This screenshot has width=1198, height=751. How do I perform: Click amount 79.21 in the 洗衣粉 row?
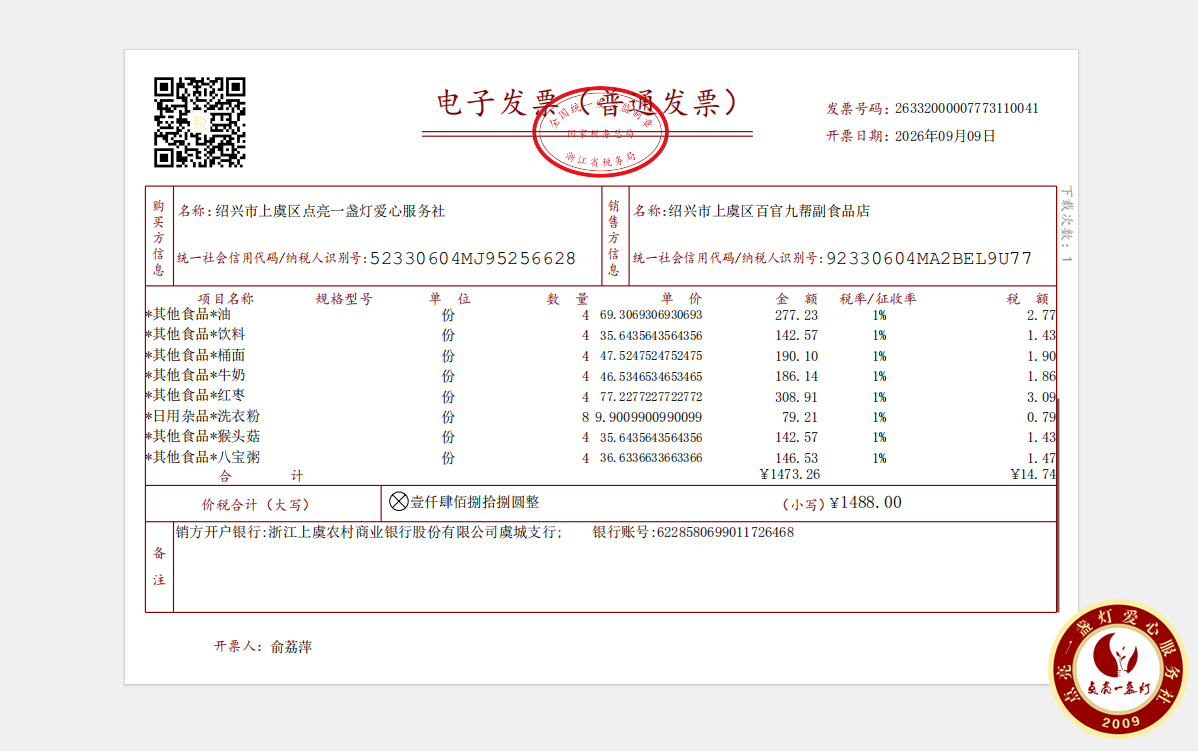[800, 417]
